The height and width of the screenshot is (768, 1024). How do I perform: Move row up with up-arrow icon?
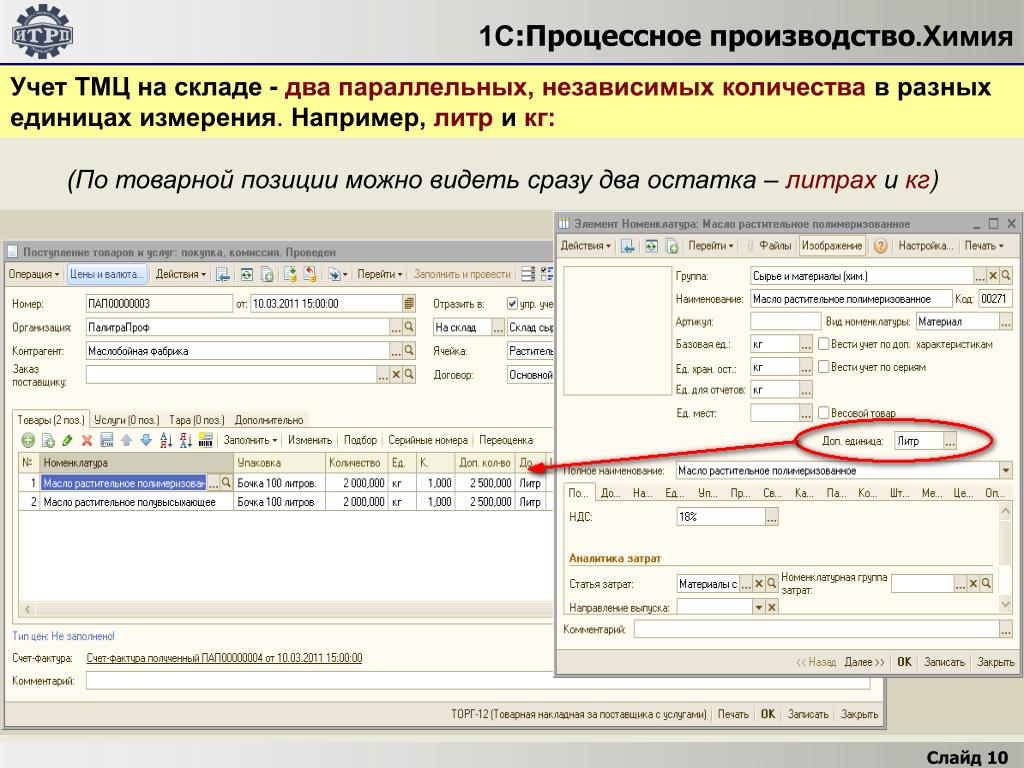click(127, 441)
